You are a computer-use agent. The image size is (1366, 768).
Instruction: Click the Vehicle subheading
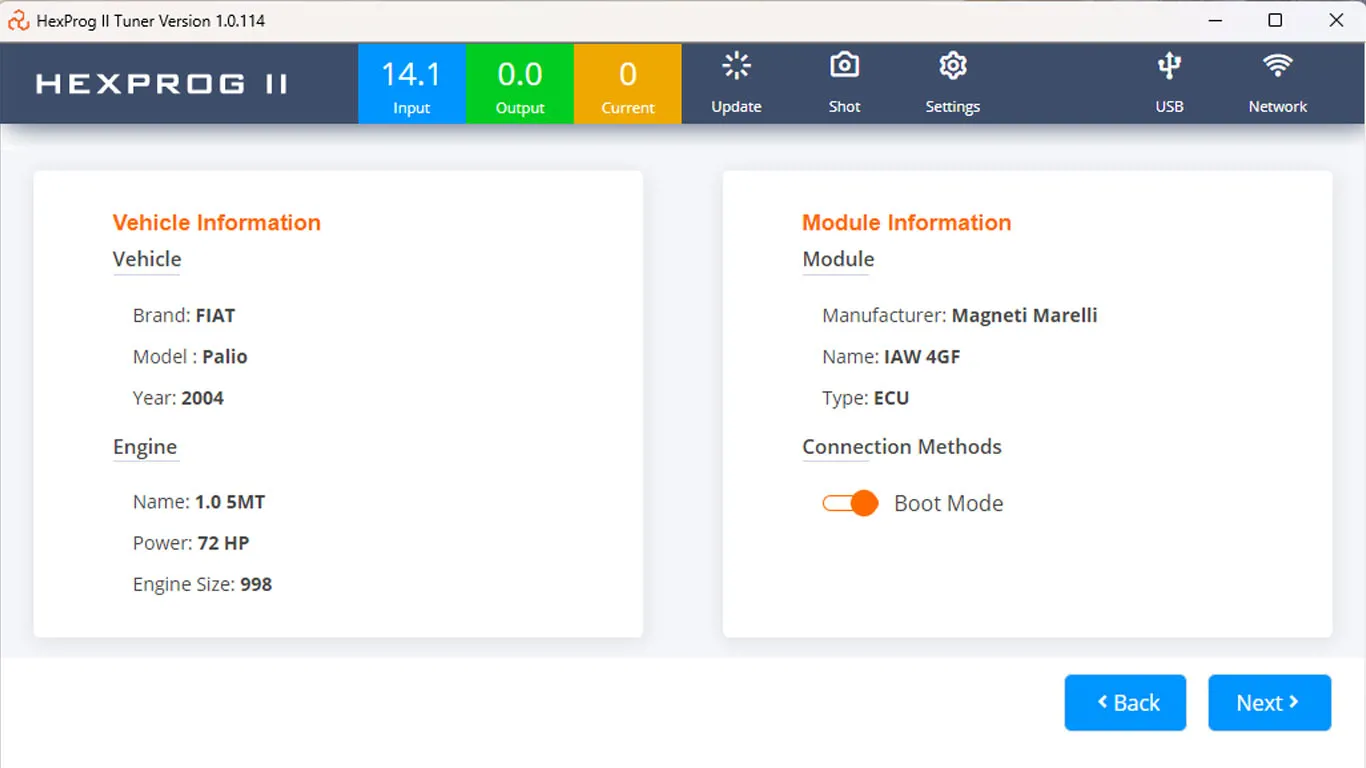pos(147,259)
